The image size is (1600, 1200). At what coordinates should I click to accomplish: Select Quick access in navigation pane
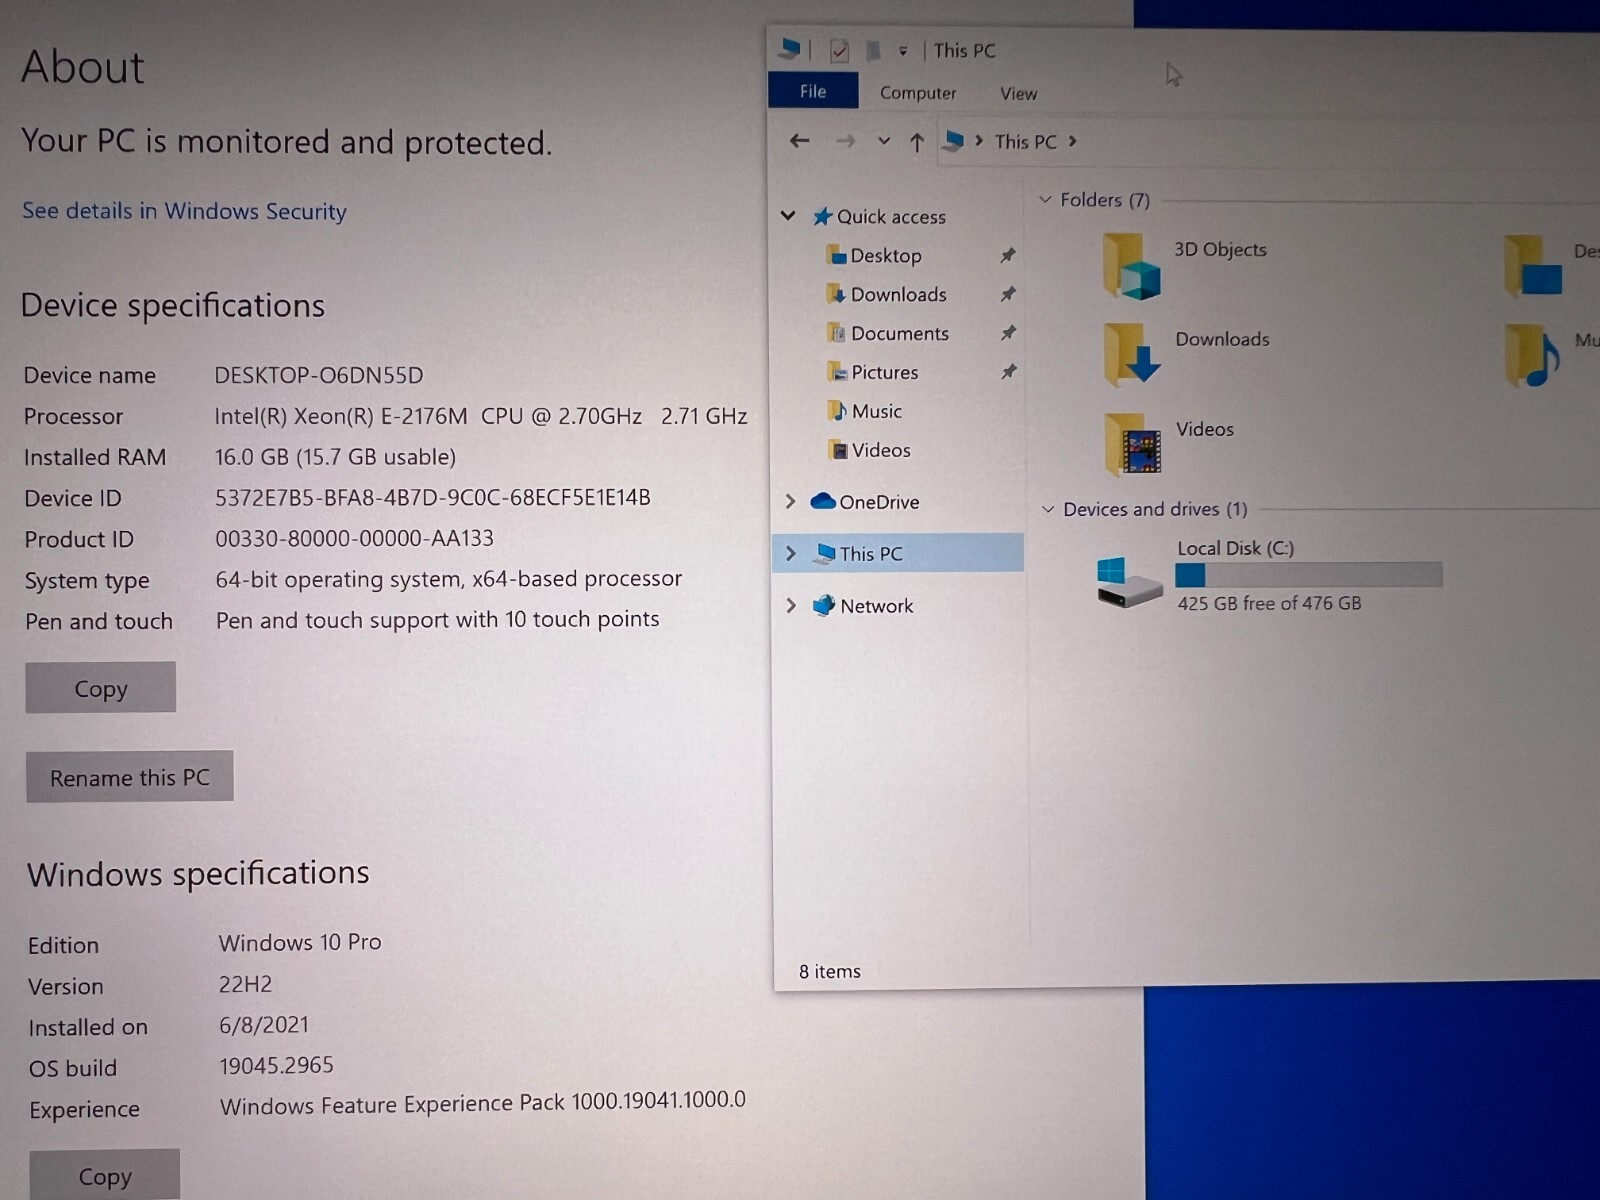click(891, 217)
